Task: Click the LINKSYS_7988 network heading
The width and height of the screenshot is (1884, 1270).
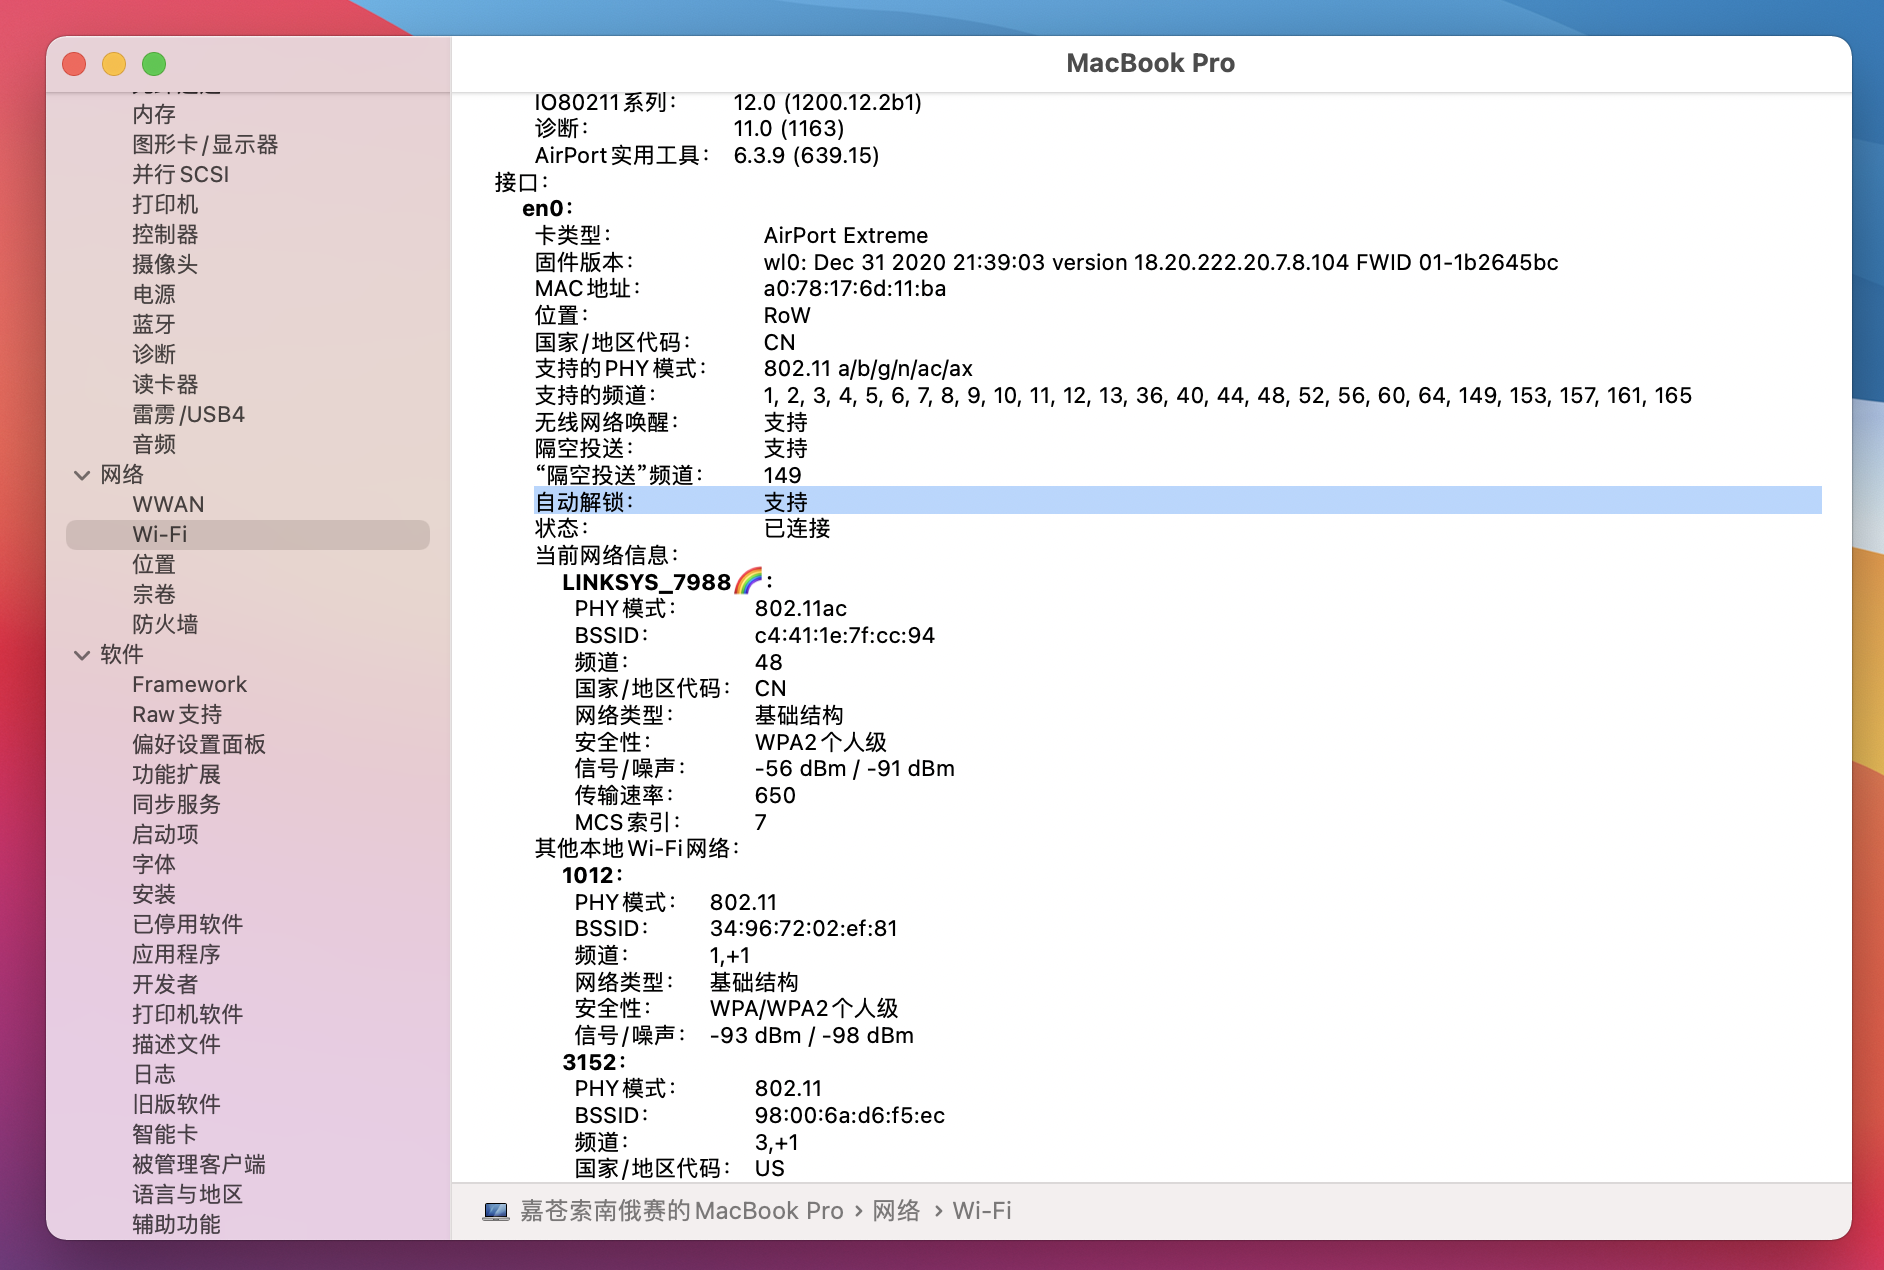Action: click(646, 582)
